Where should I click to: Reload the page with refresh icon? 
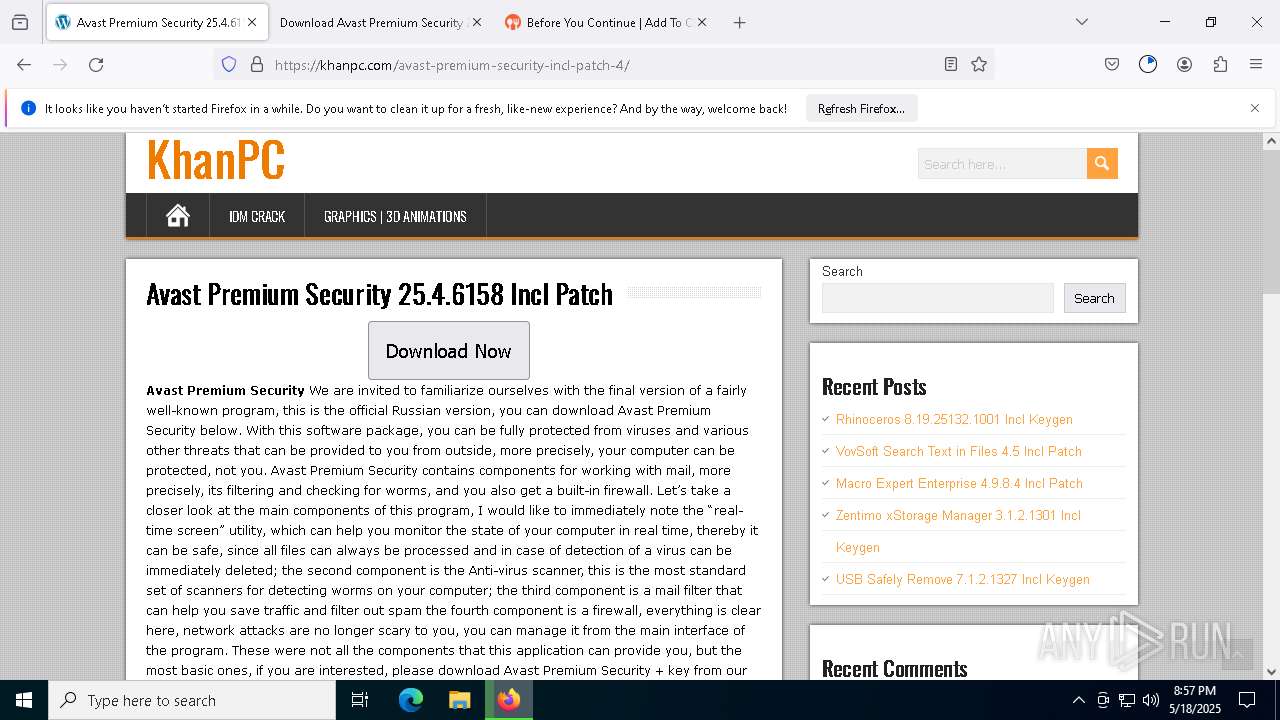tap(96, 64)
